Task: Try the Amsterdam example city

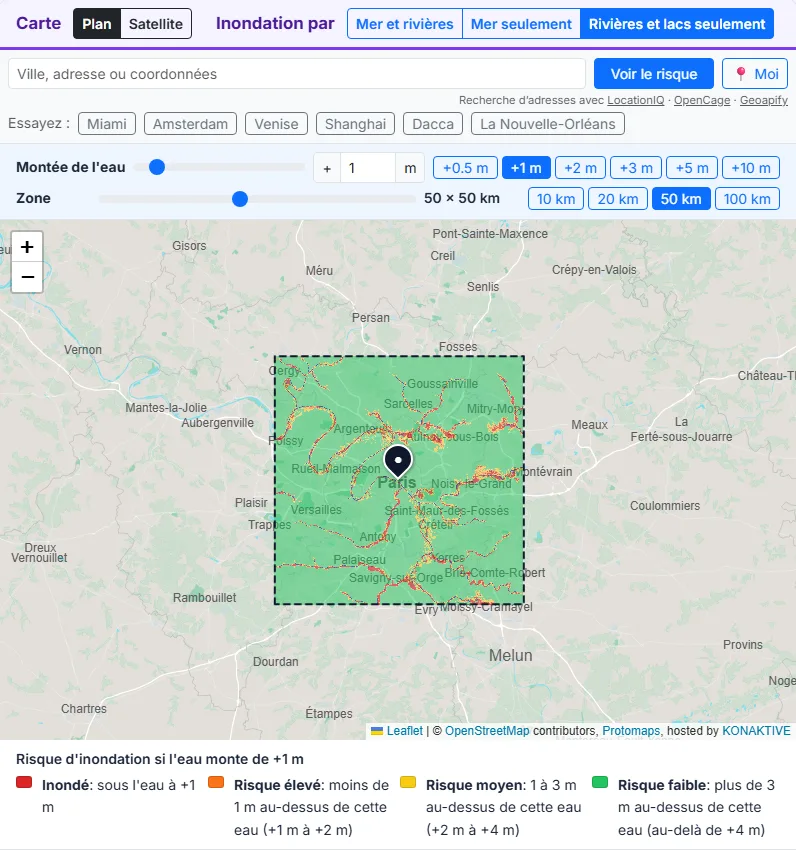Action: coord(190,124)
